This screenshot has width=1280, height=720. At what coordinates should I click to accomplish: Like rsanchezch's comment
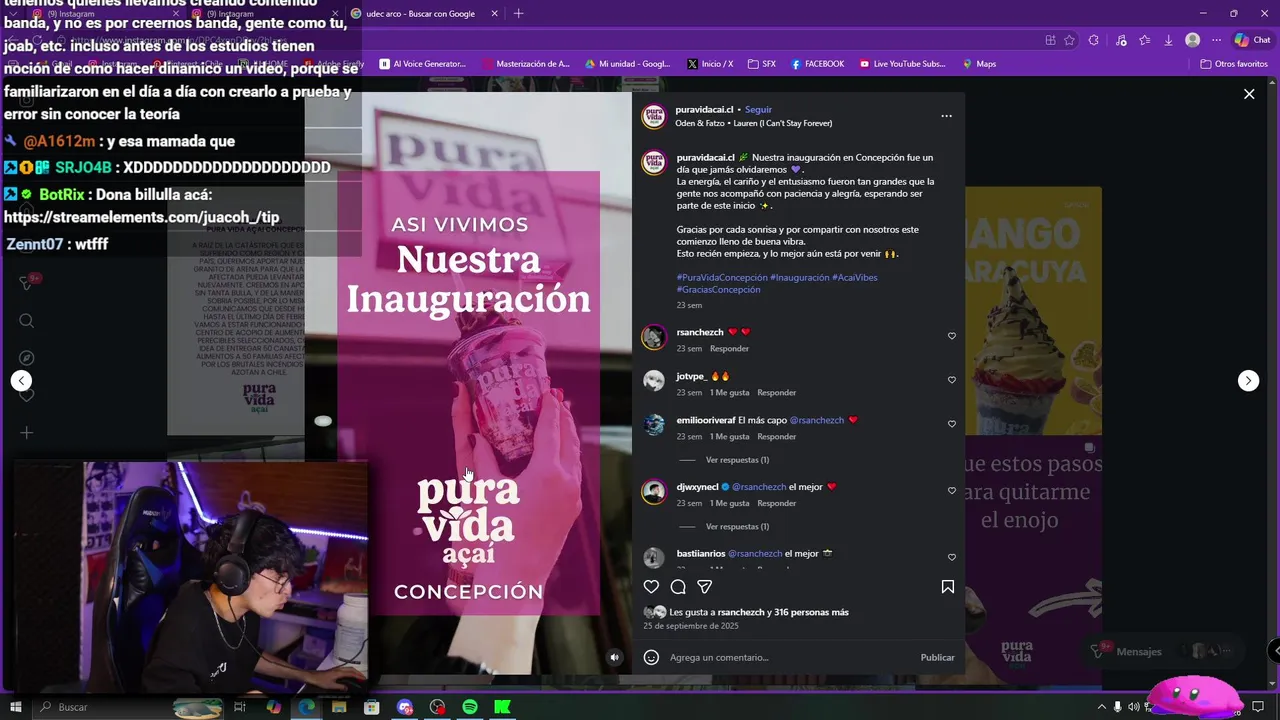pyautogui.click(x=951, y=336)
